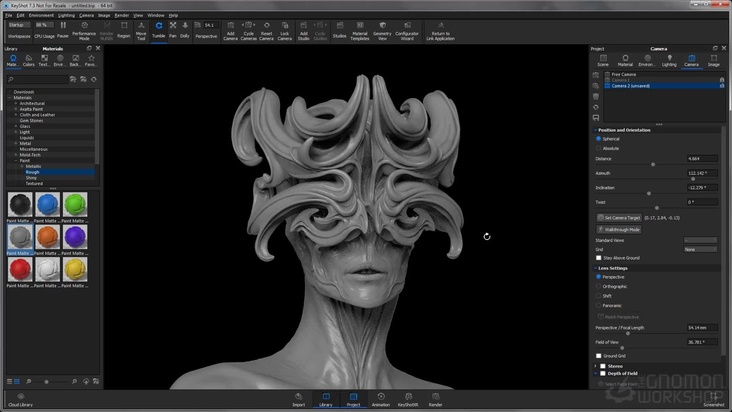Click the orange Paint Matte material thumbnail
This screenshot has height=412, width=732.
pos(47,237)
